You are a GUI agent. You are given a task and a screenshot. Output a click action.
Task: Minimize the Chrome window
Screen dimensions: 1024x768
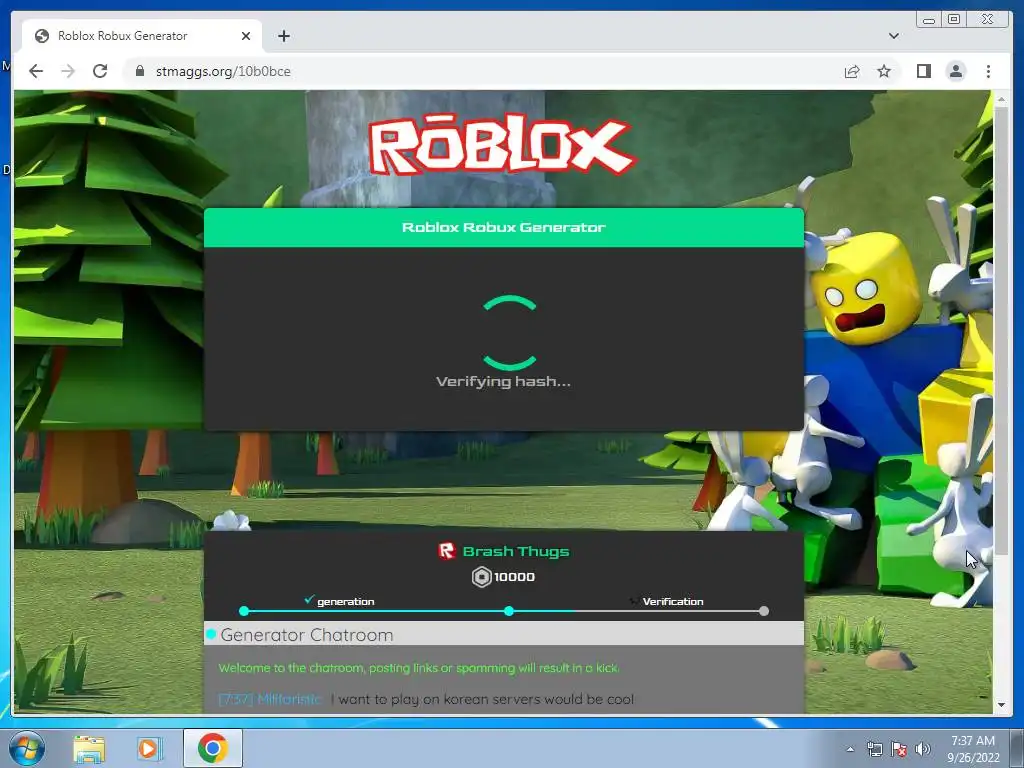click(x=929, y=20)
